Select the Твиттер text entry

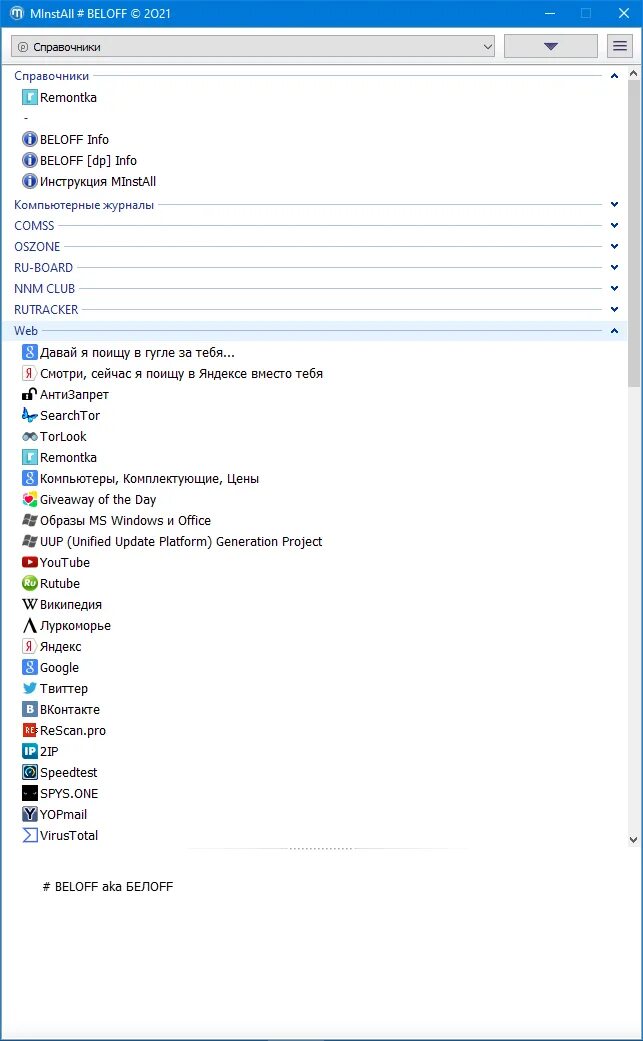(64, 688)
